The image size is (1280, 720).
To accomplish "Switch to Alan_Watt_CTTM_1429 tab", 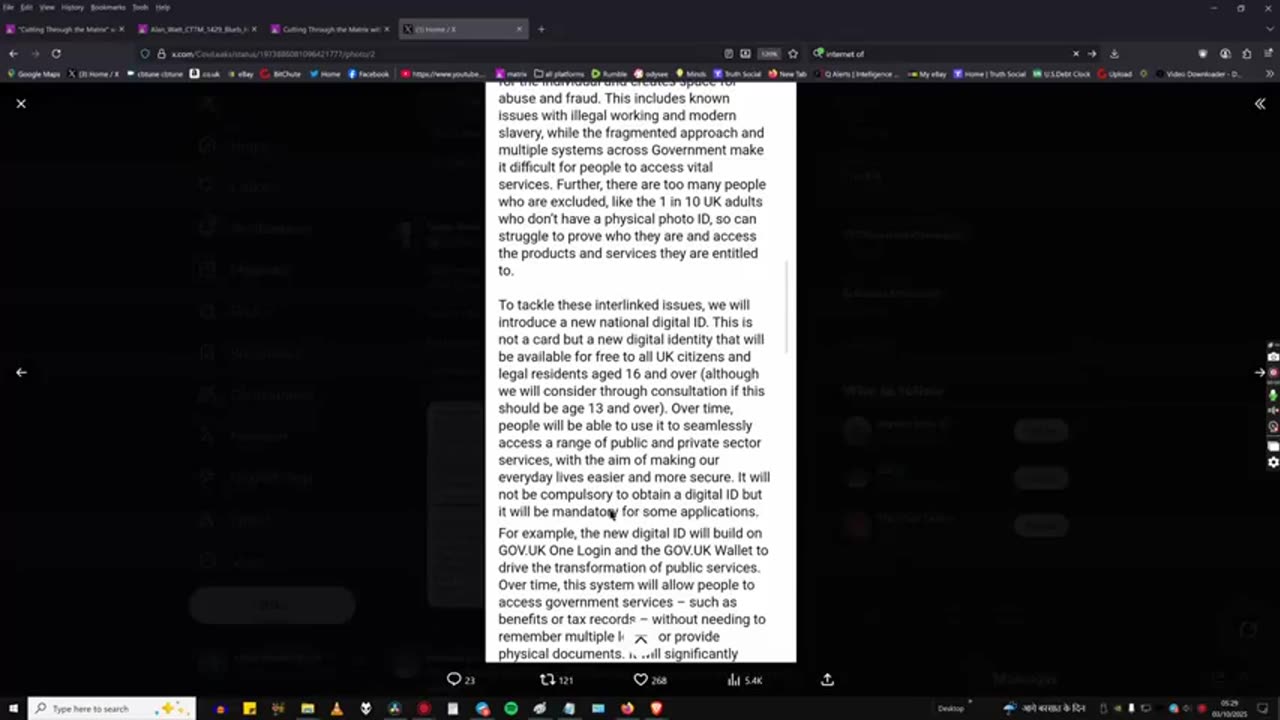I will point(195,29).
